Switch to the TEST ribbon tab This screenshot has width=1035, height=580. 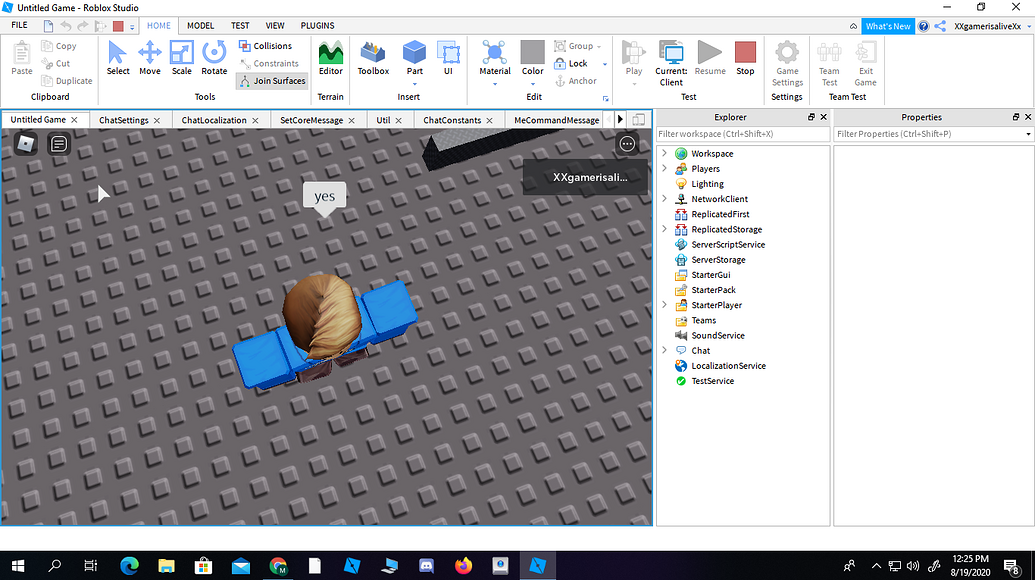pyautogui.click(x=240, y=26)
